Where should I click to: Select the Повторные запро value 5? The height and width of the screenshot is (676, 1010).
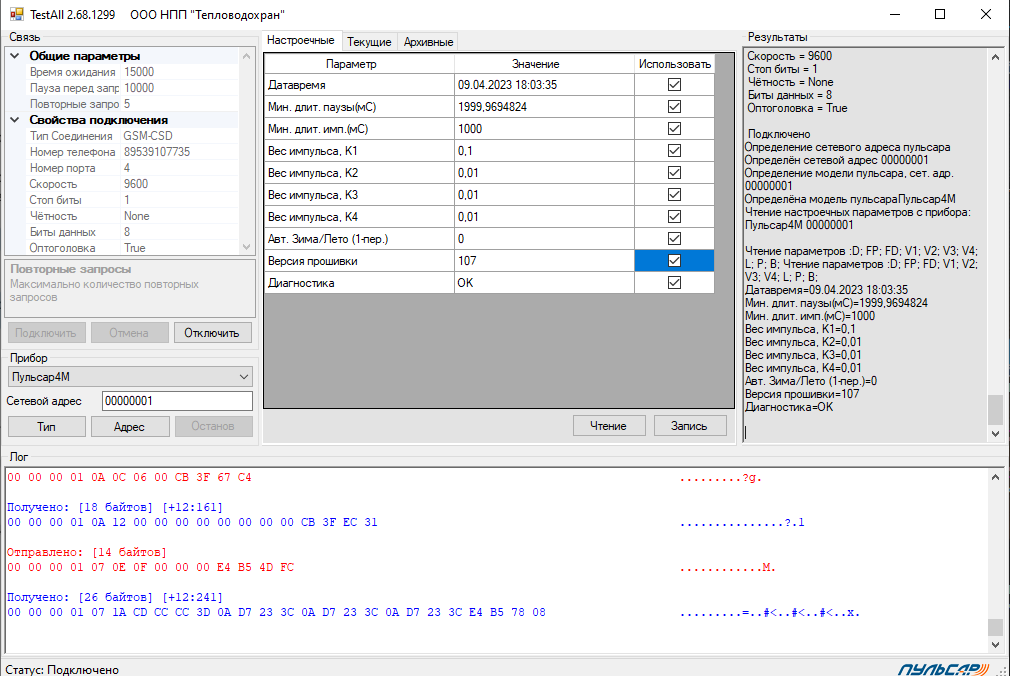(x=127, y=104)
